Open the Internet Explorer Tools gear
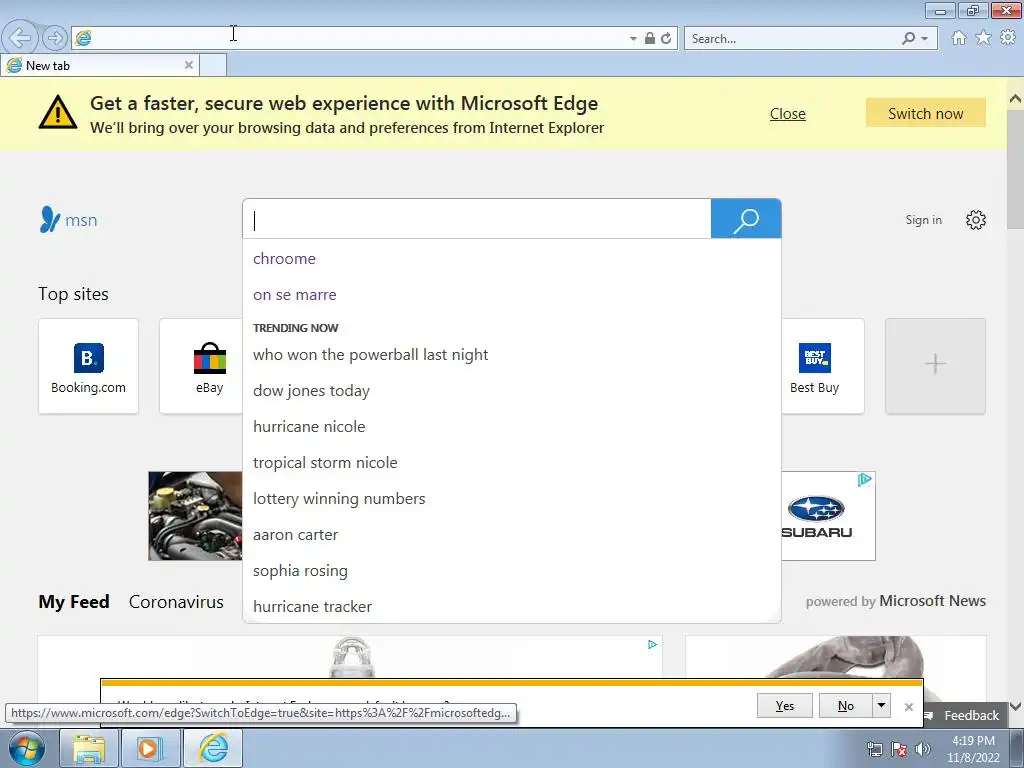 tap(1008, 38)
